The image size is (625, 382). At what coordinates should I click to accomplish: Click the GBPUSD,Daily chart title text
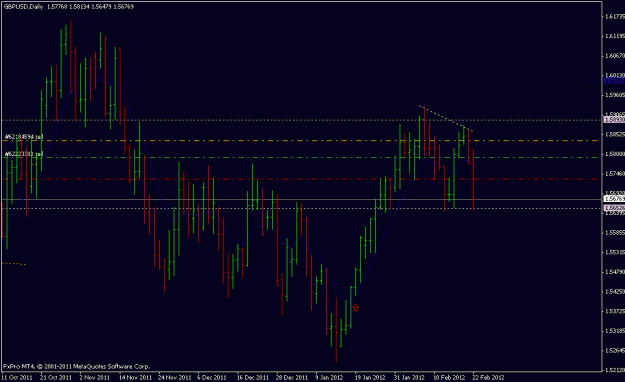tap(23, 7)
